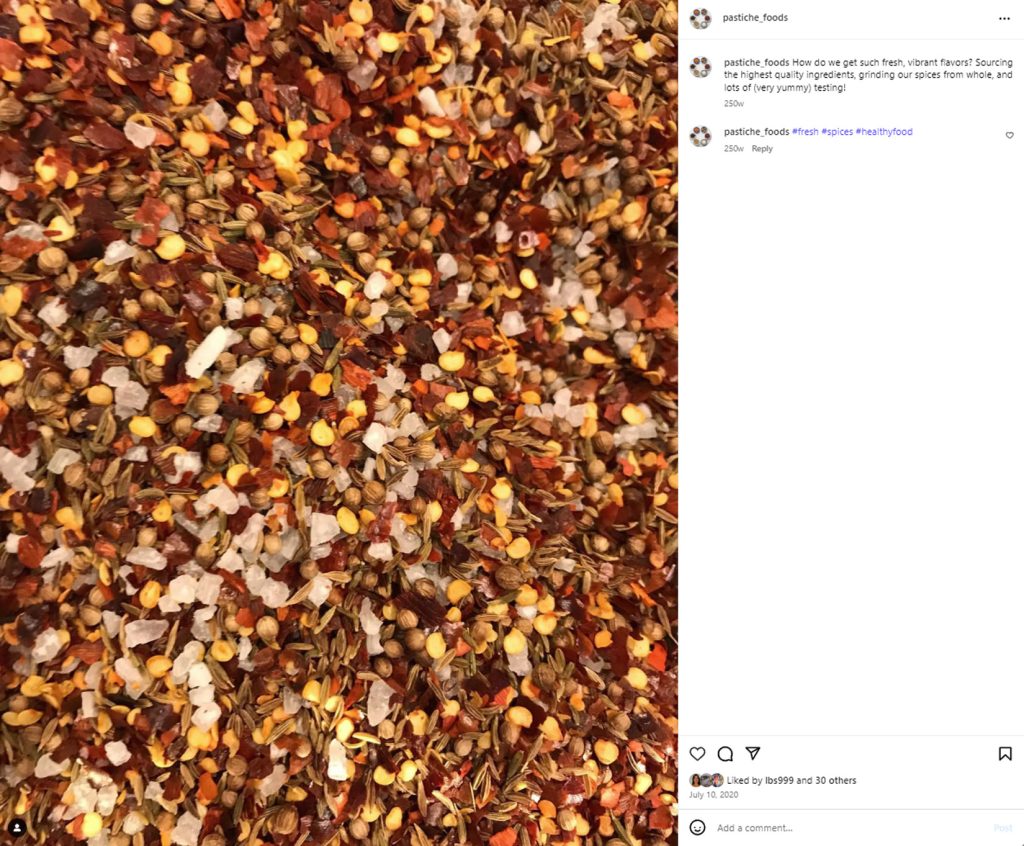The height and width of the screenshot is (846, 1024).
Task: Open the #fresh hashtag
Action: coord(805,131)
